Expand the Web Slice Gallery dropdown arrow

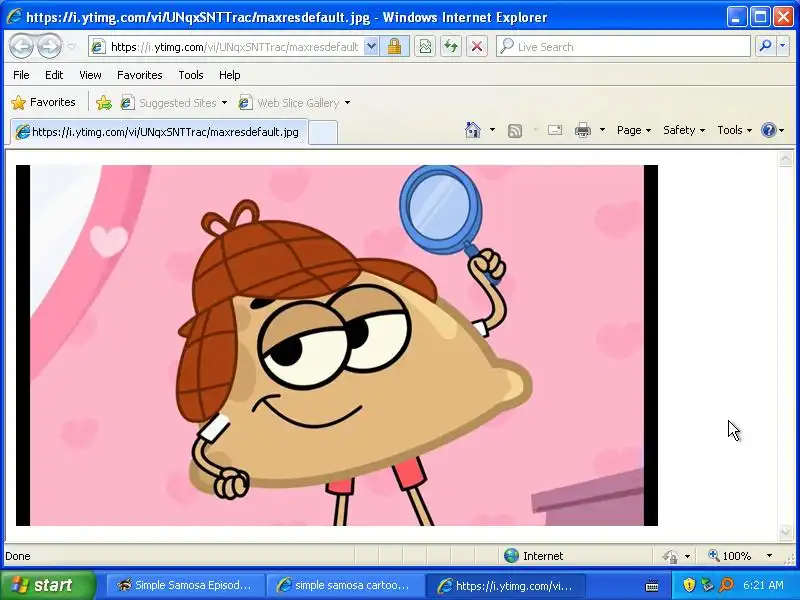347,103
